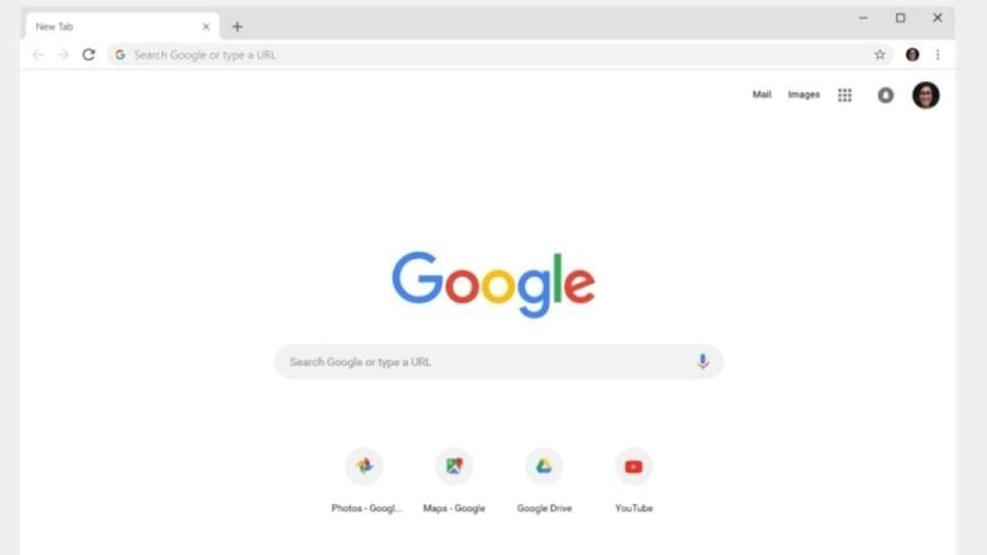Viewport: 987px width, 555px height.
Task: Open the Mail link
Action: 762,94
